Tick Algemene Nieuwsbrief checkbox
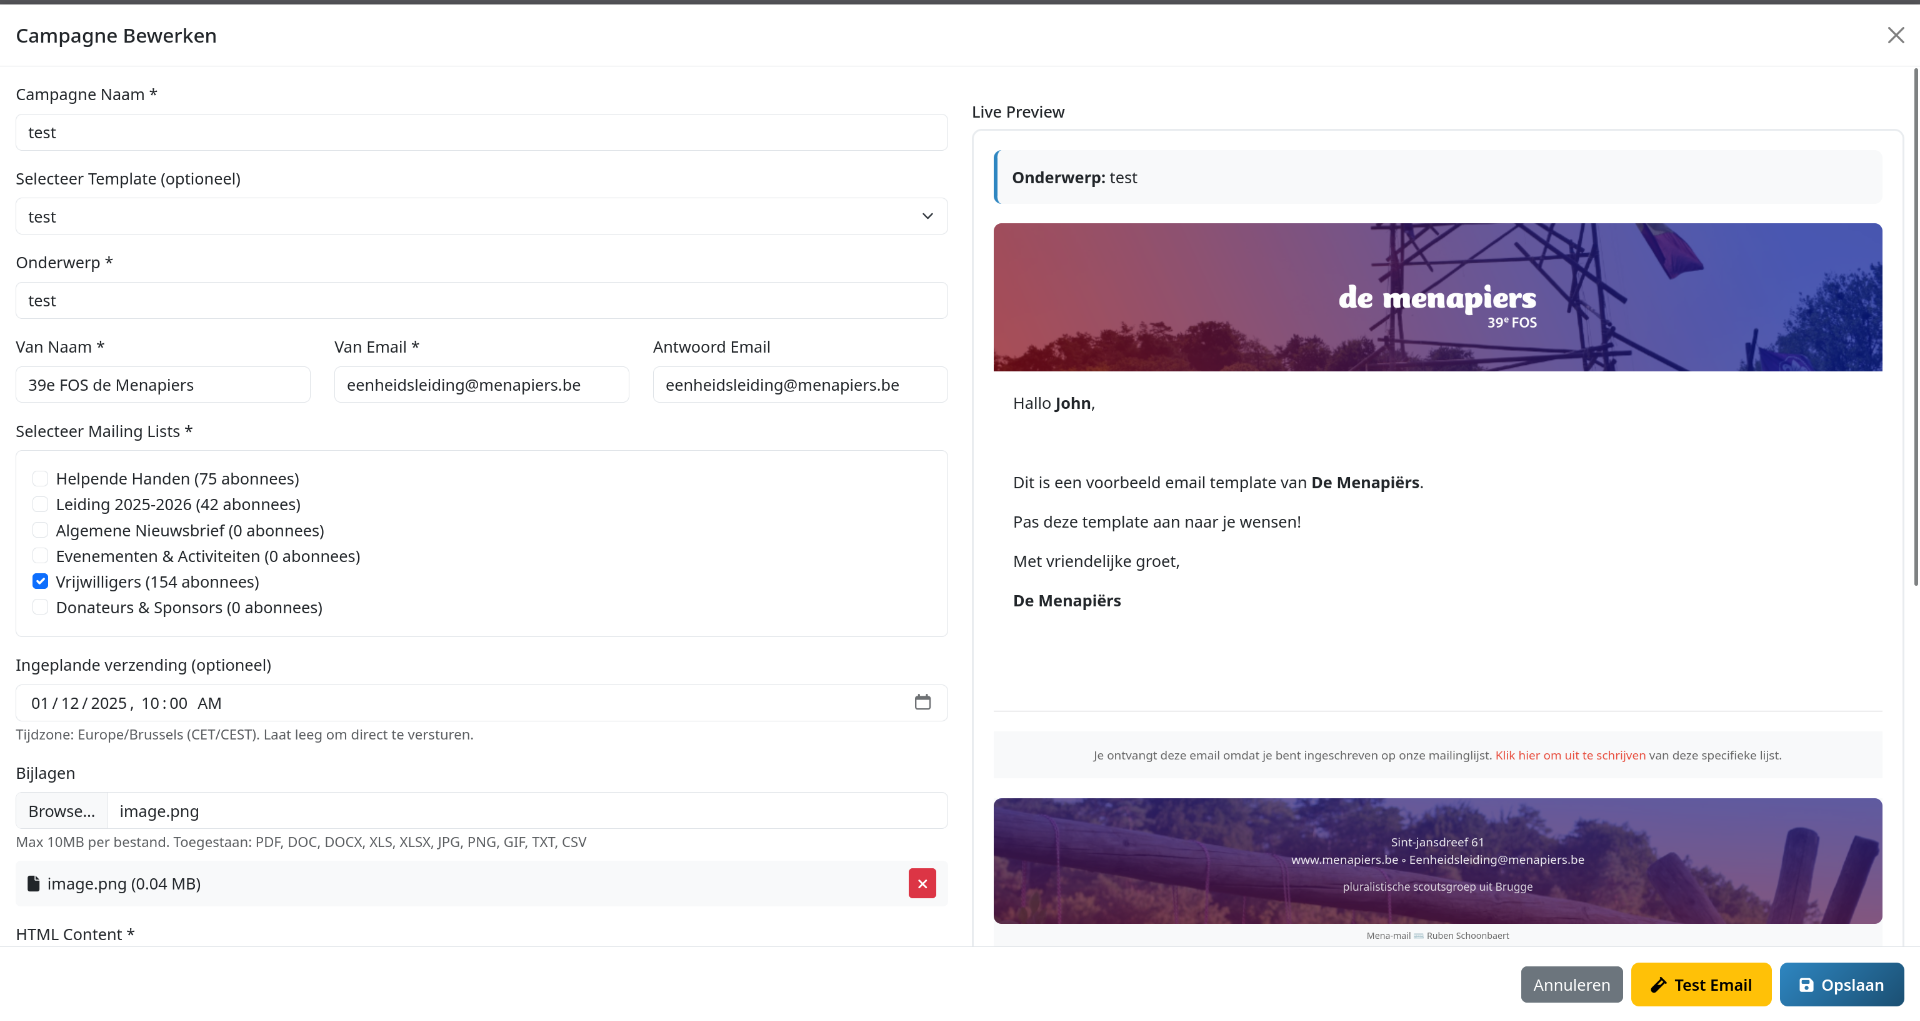This screenshot has height=1021, width=1920. [x=40, y=531]
